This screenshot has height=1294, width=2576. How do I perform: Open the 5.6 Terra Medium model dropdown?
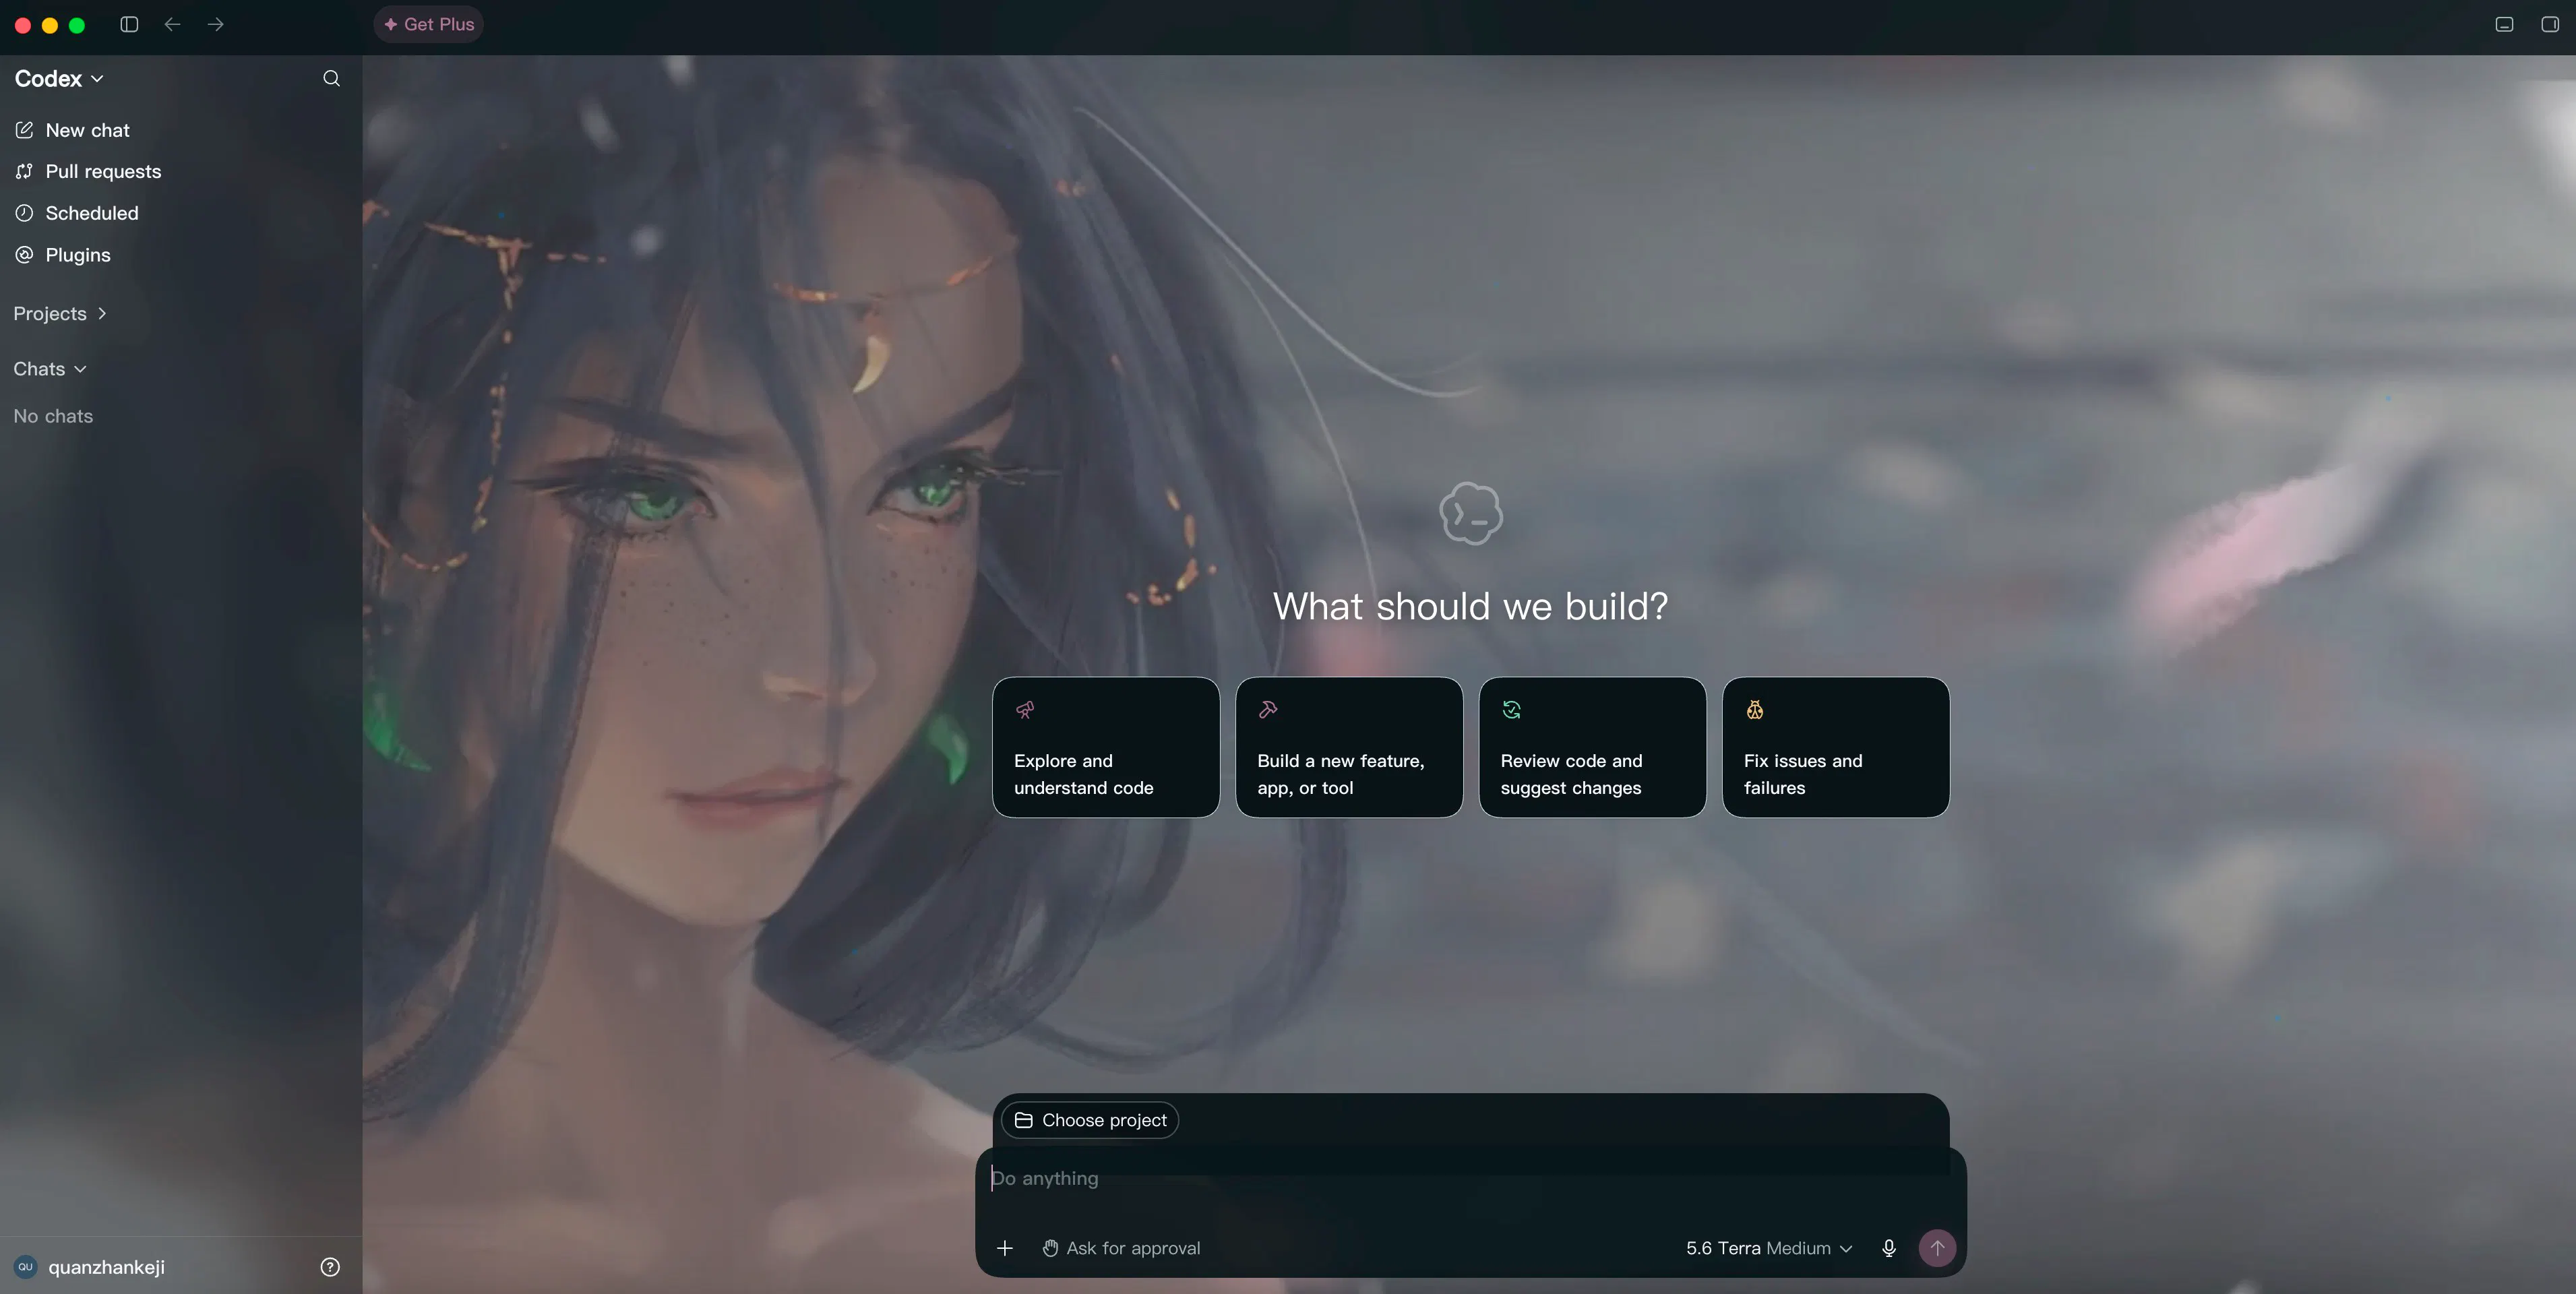[1769, 1248]
